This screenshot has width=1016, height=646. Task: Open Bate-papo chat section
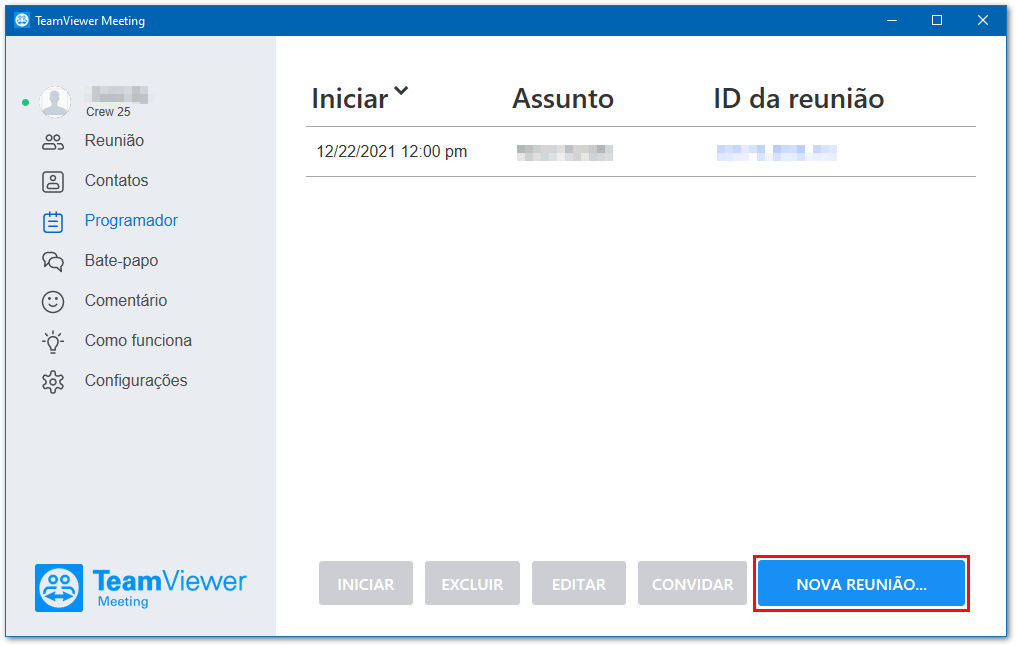pyautogui.click(x=121, y=260)
